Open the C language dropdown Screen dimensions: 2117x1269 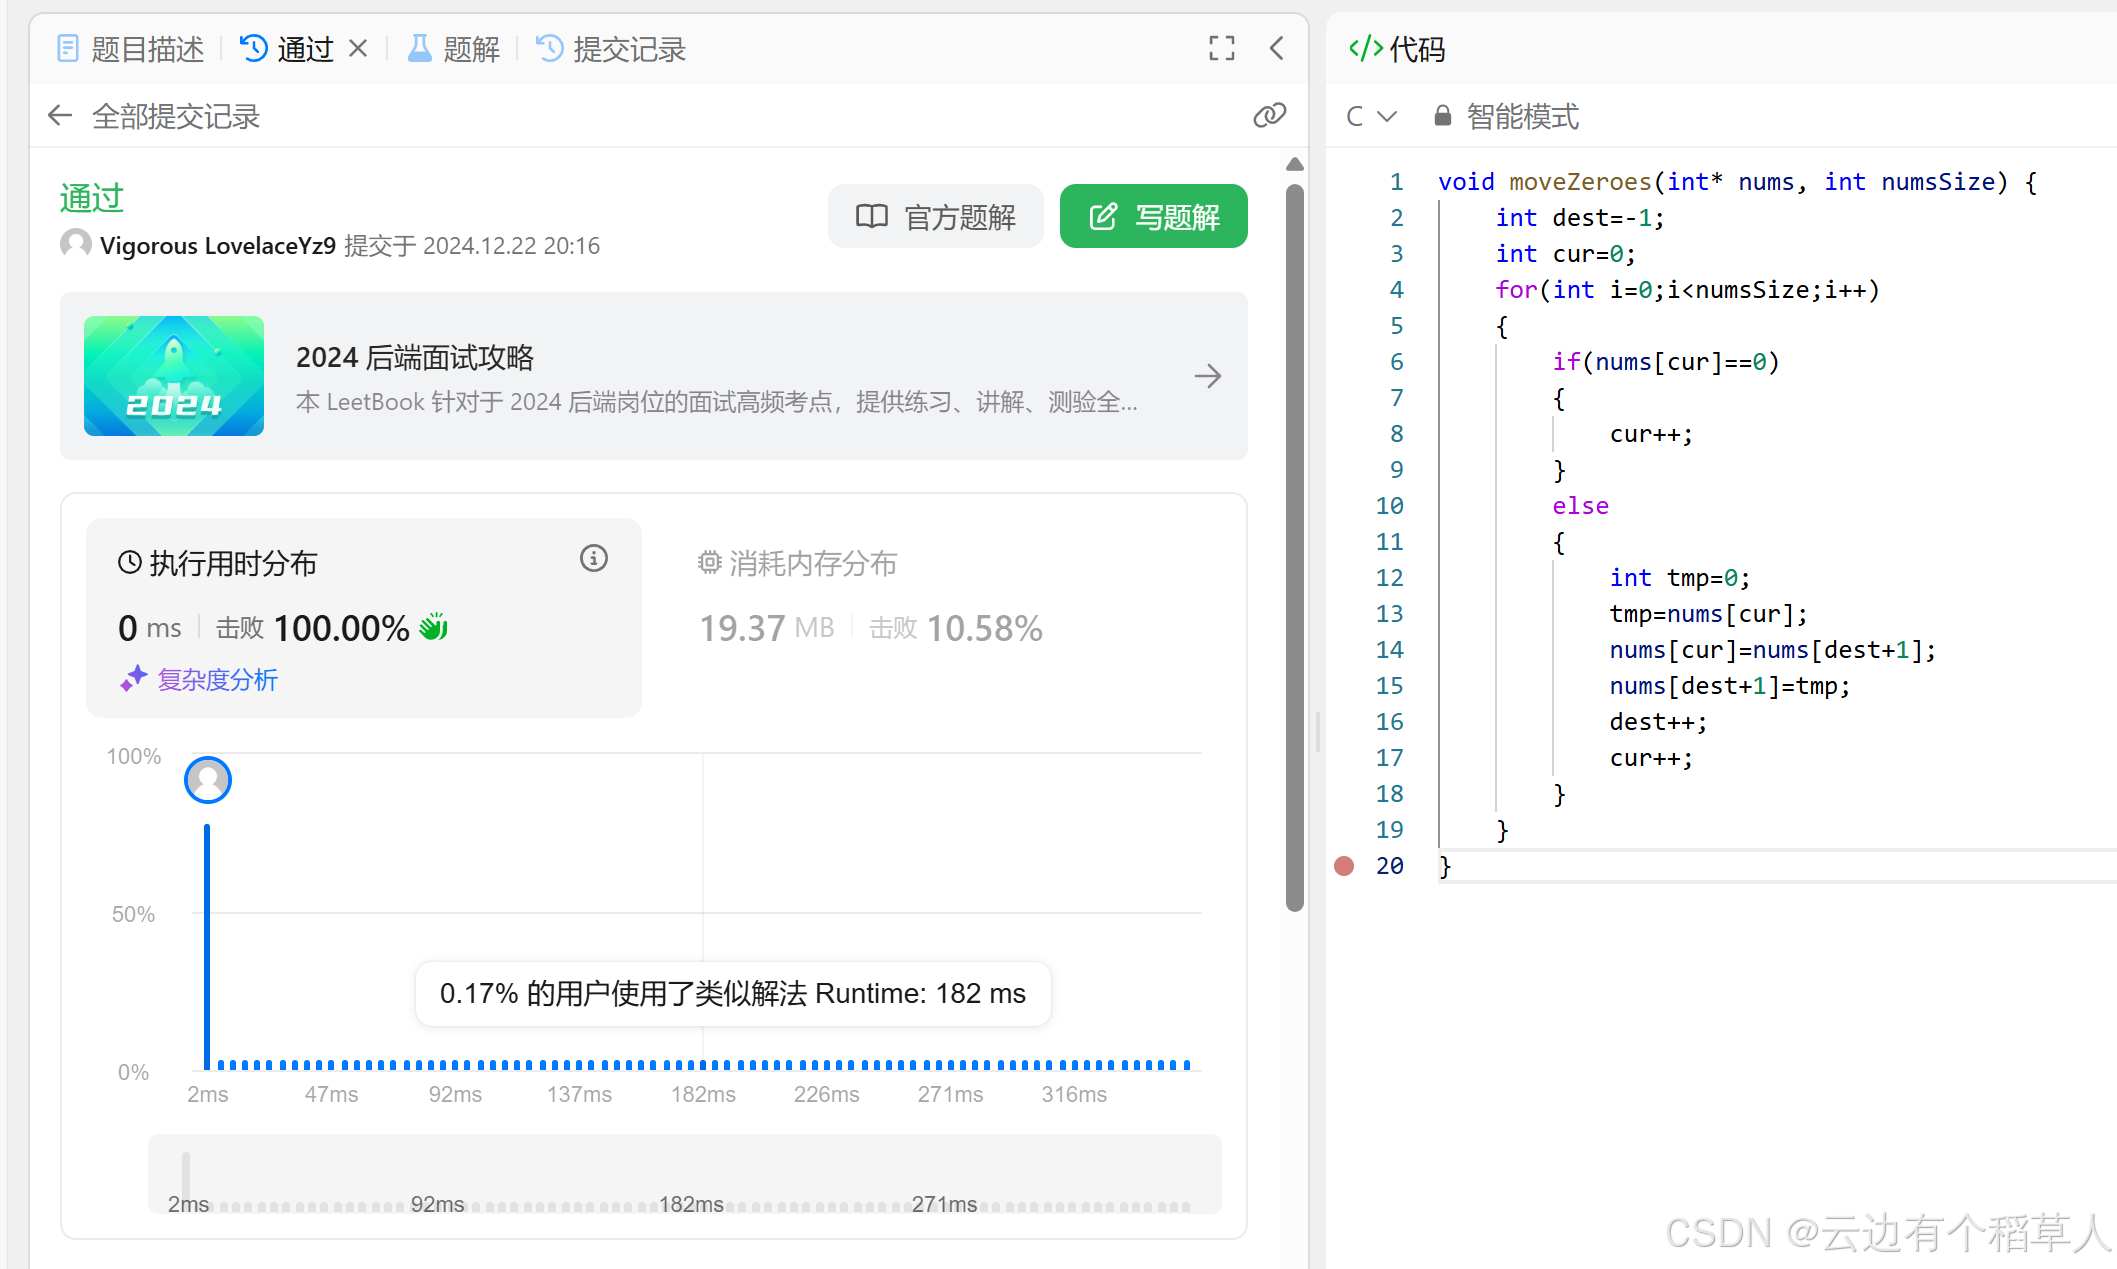point(1370,116)
